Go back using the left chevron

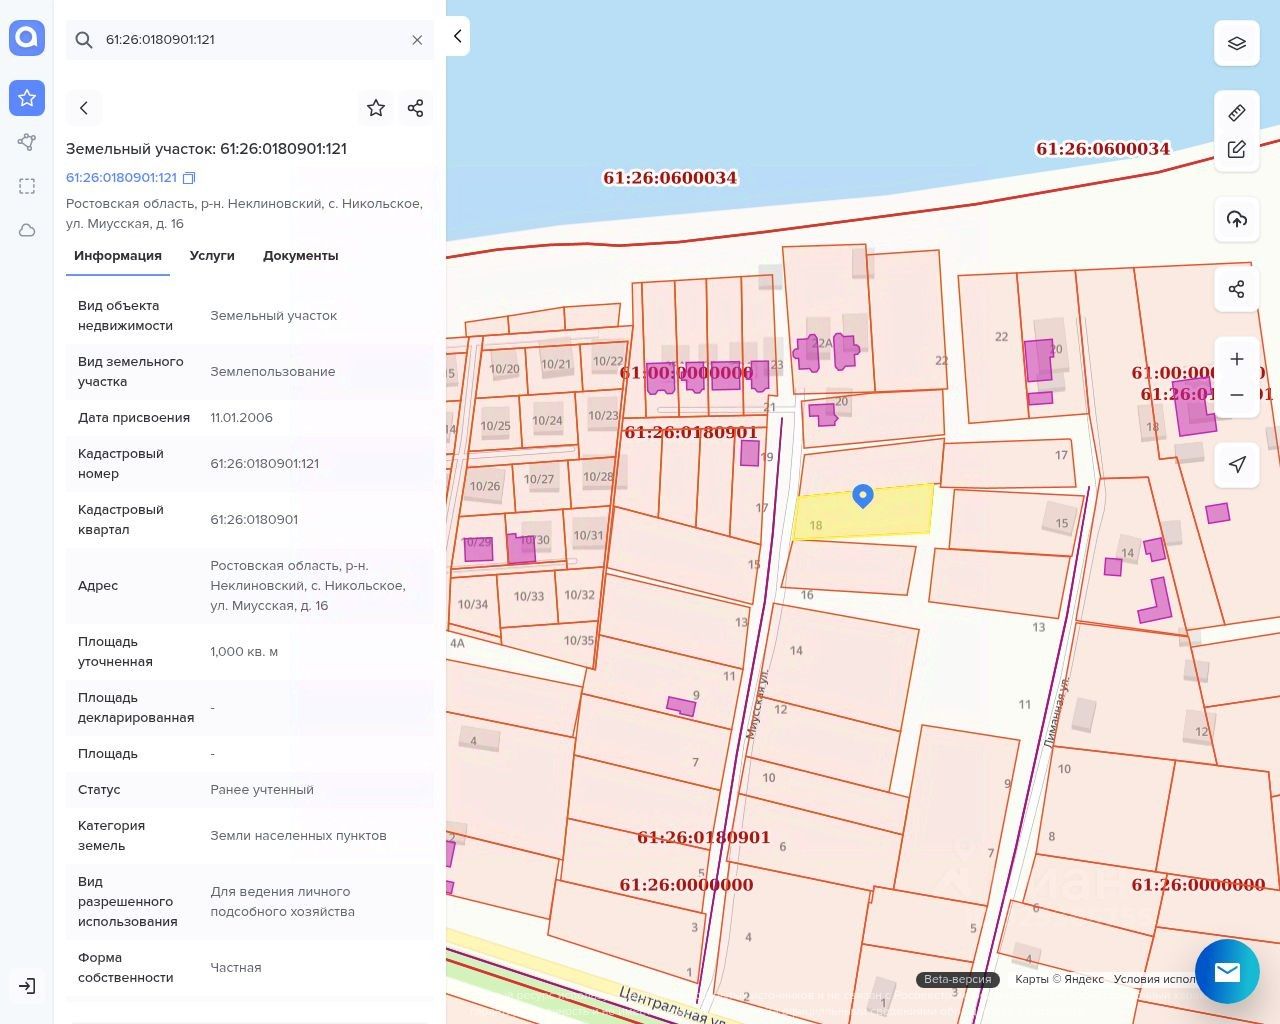point(84,108)
